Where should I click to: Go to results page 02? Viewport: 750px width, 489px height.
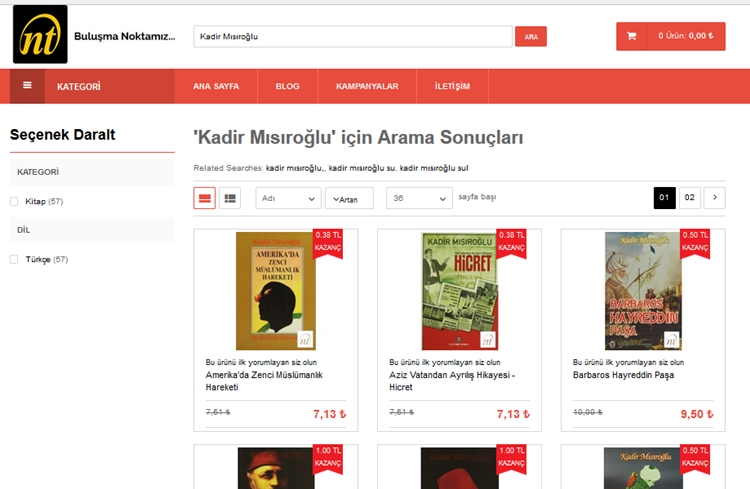pyautogui.click(x=689, y=198)
